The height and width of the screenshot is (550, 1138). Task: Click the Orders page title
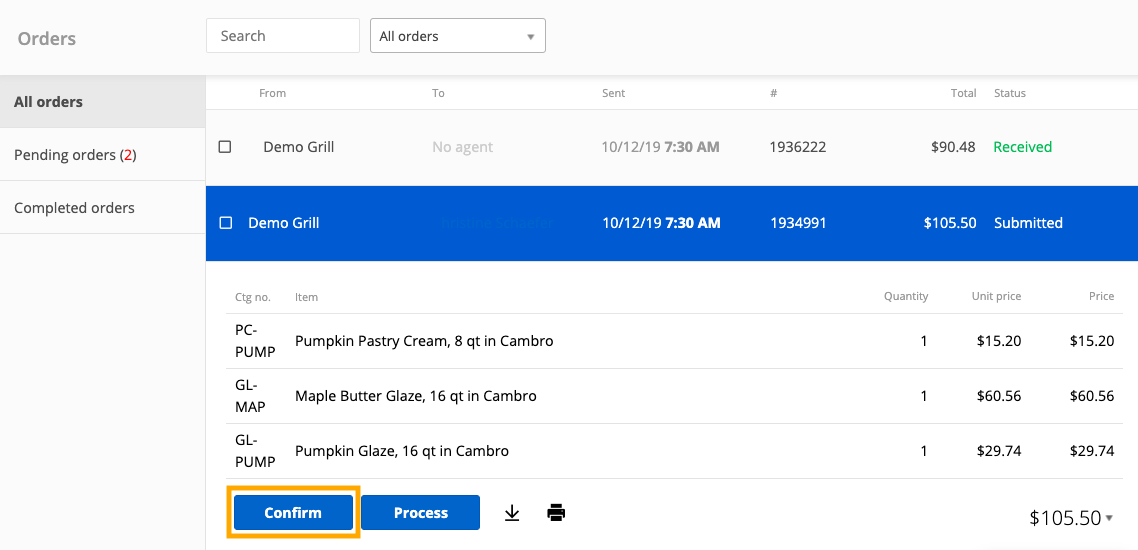47,38
